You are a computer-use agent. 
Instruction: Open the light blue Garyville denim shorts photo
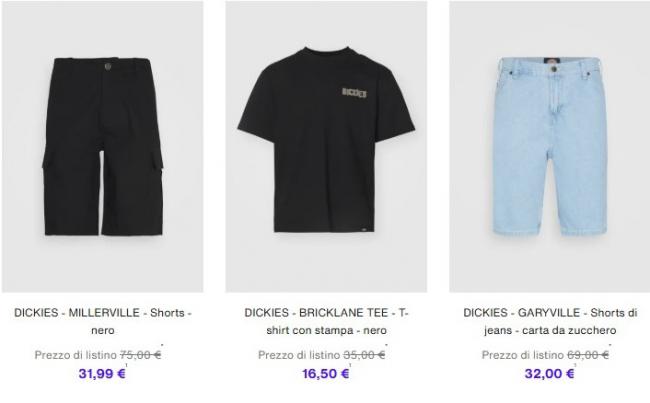550,146
